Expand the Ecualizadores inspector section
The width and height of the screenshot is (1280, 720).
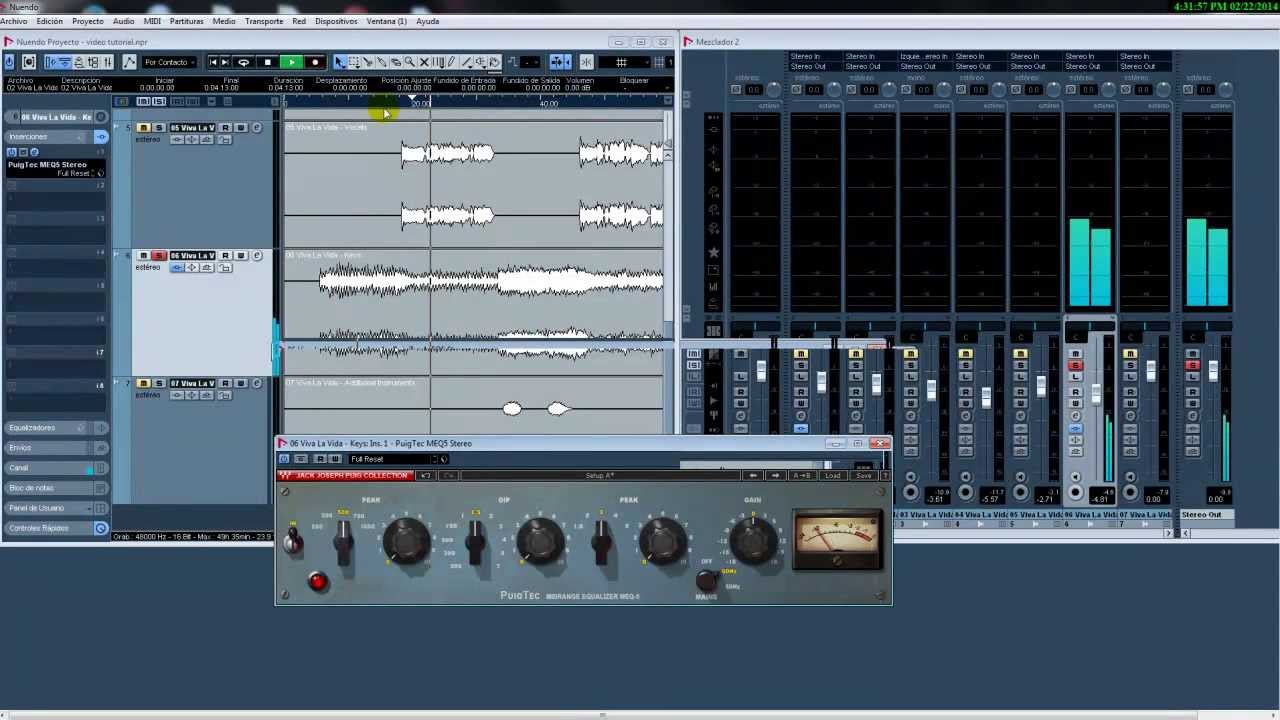(x=55, y=428)
